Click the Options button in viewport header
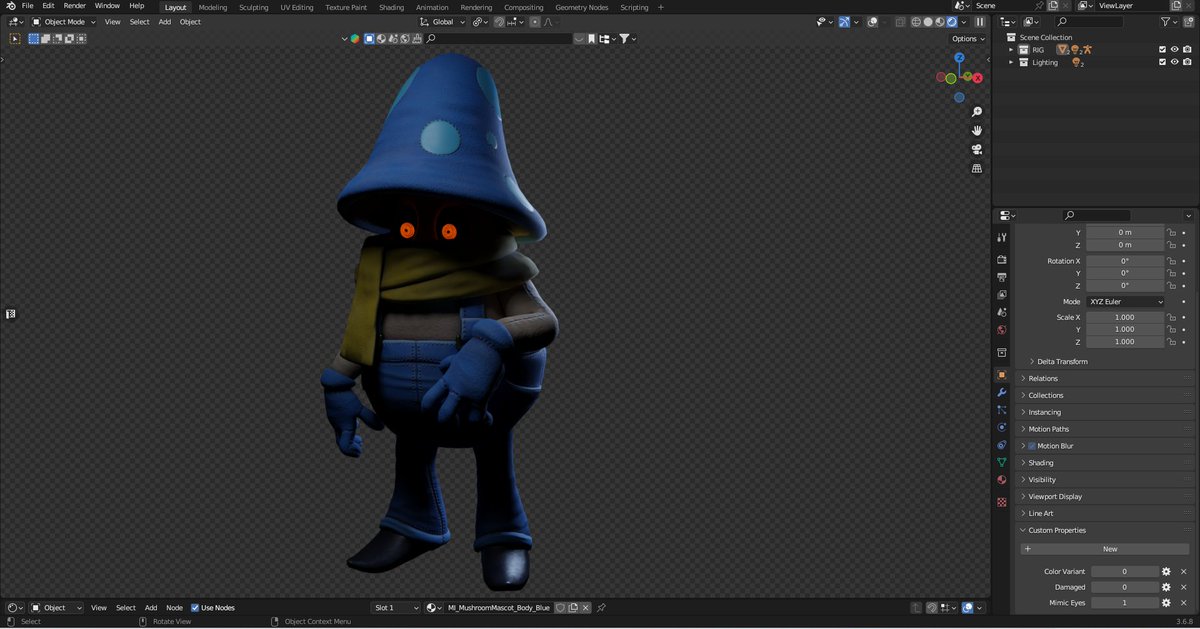The width and height of the screenshot is (1200, 629). [965, 38]
